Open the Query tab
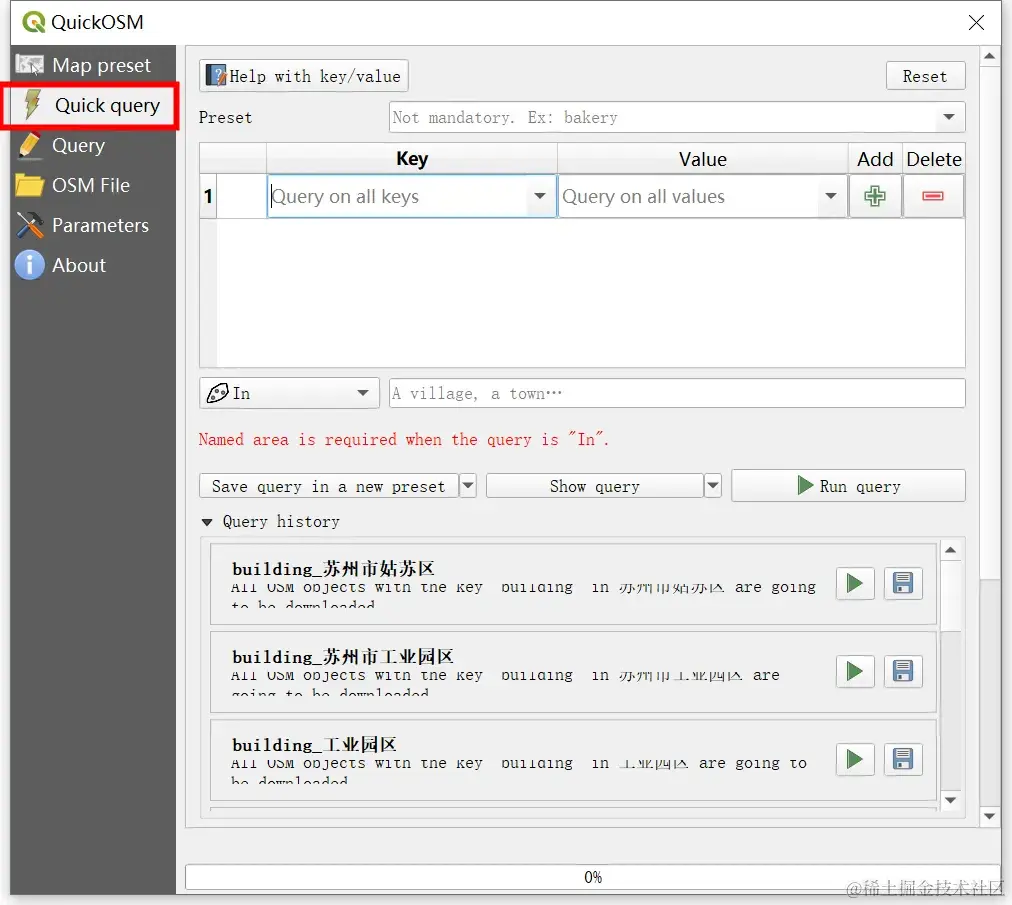Screen dimensions: 1012x905 [93, 145]
